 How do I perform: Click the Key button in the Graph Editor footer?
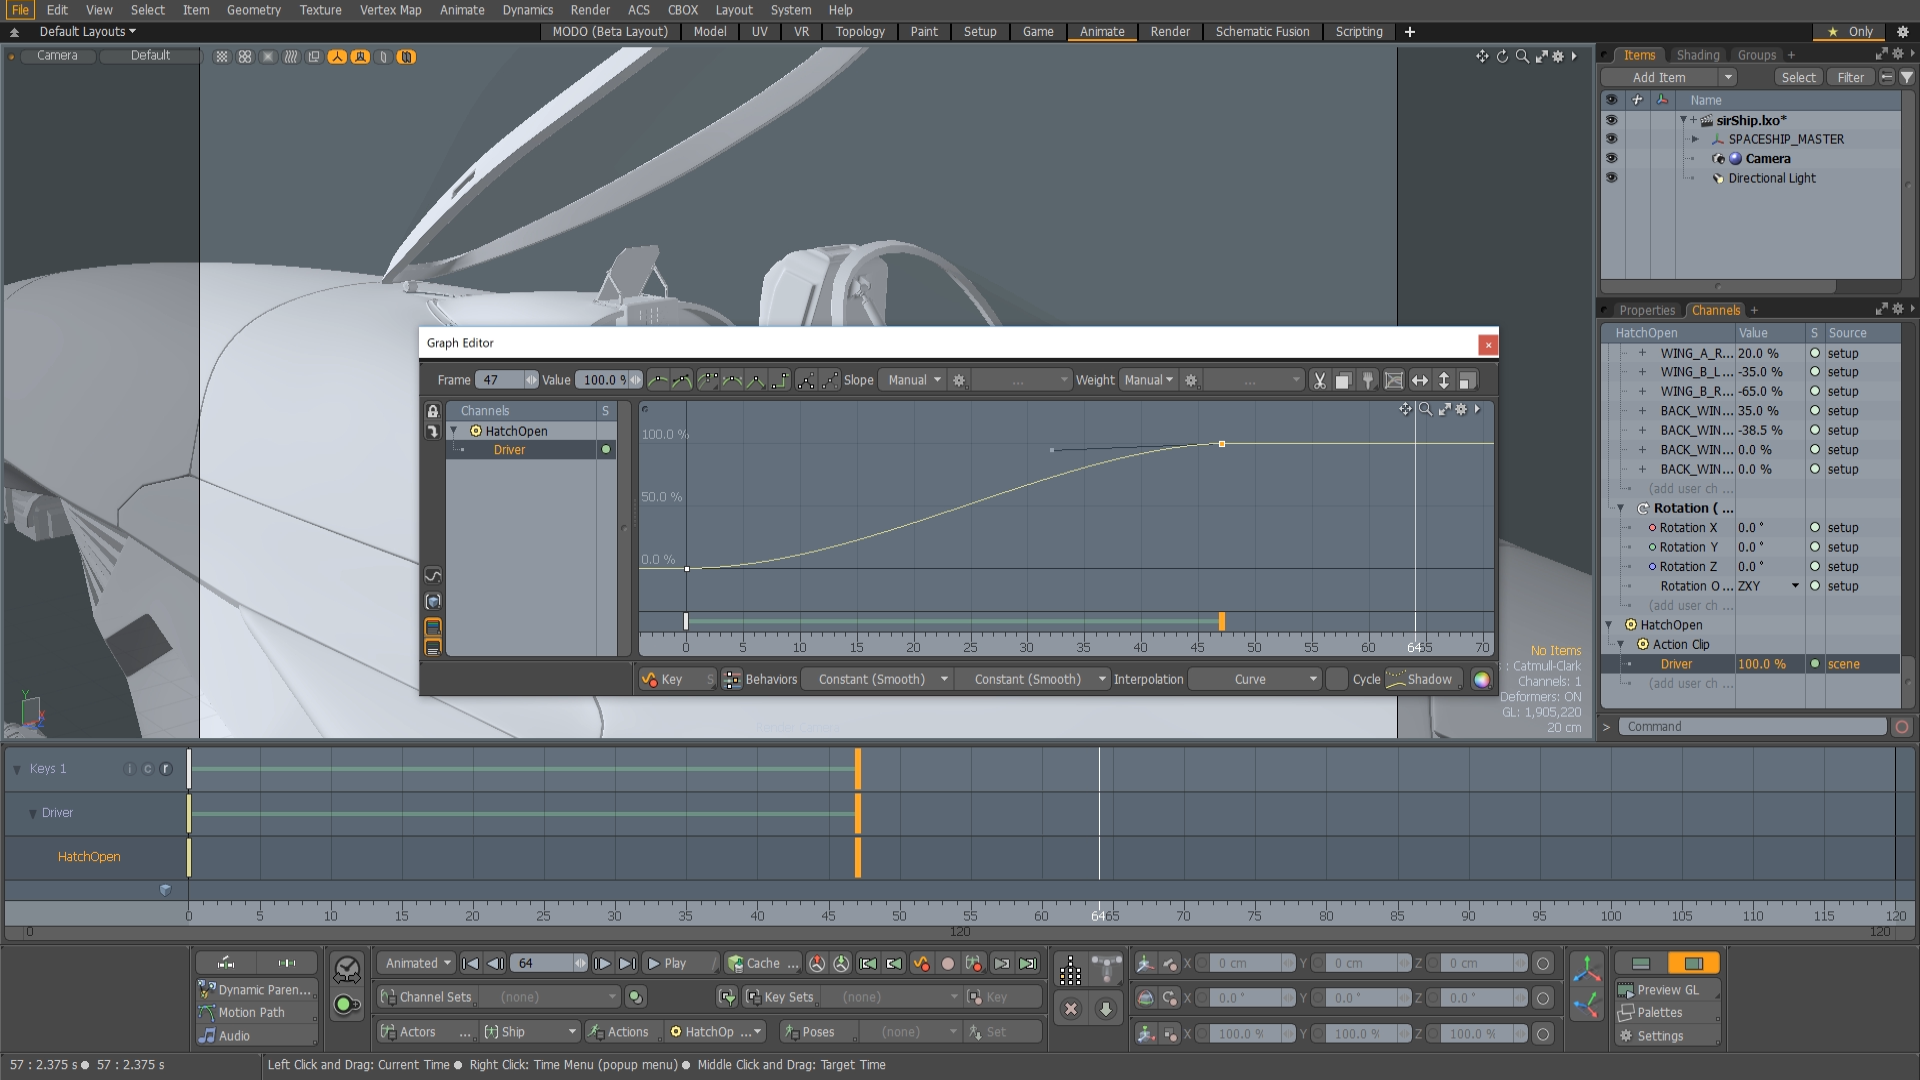coord(672,679)
